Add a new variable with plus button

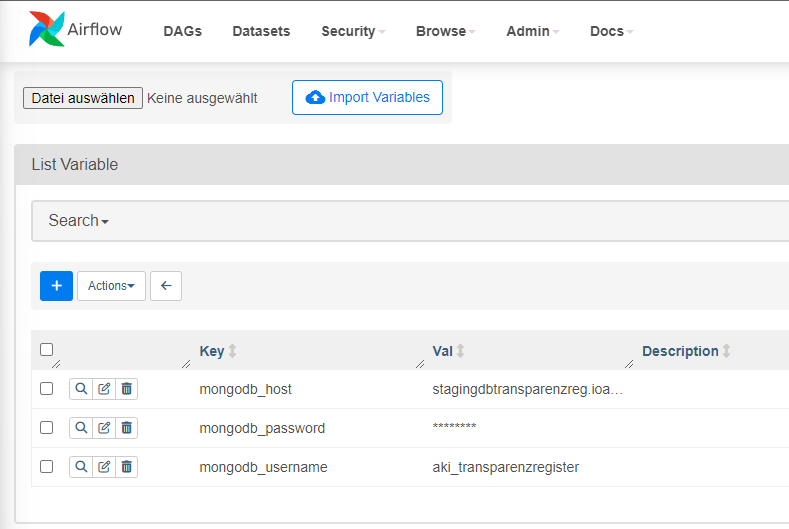pyautogui.click(x=56, y=286)
